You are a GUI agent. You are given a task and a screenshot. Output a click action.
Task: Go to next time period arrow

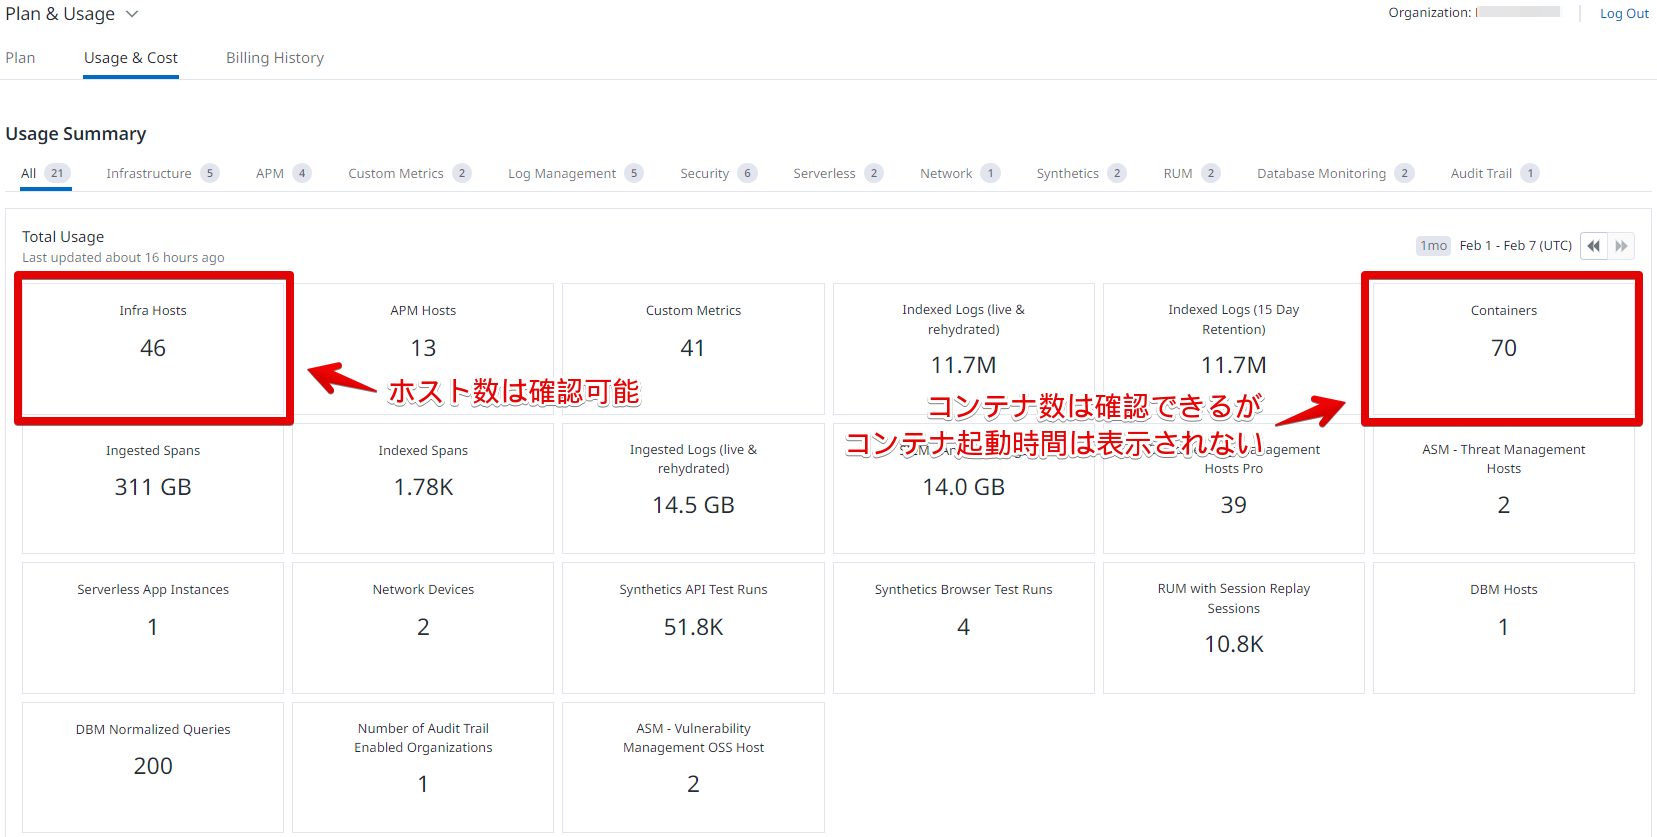tap(1621, 246)
